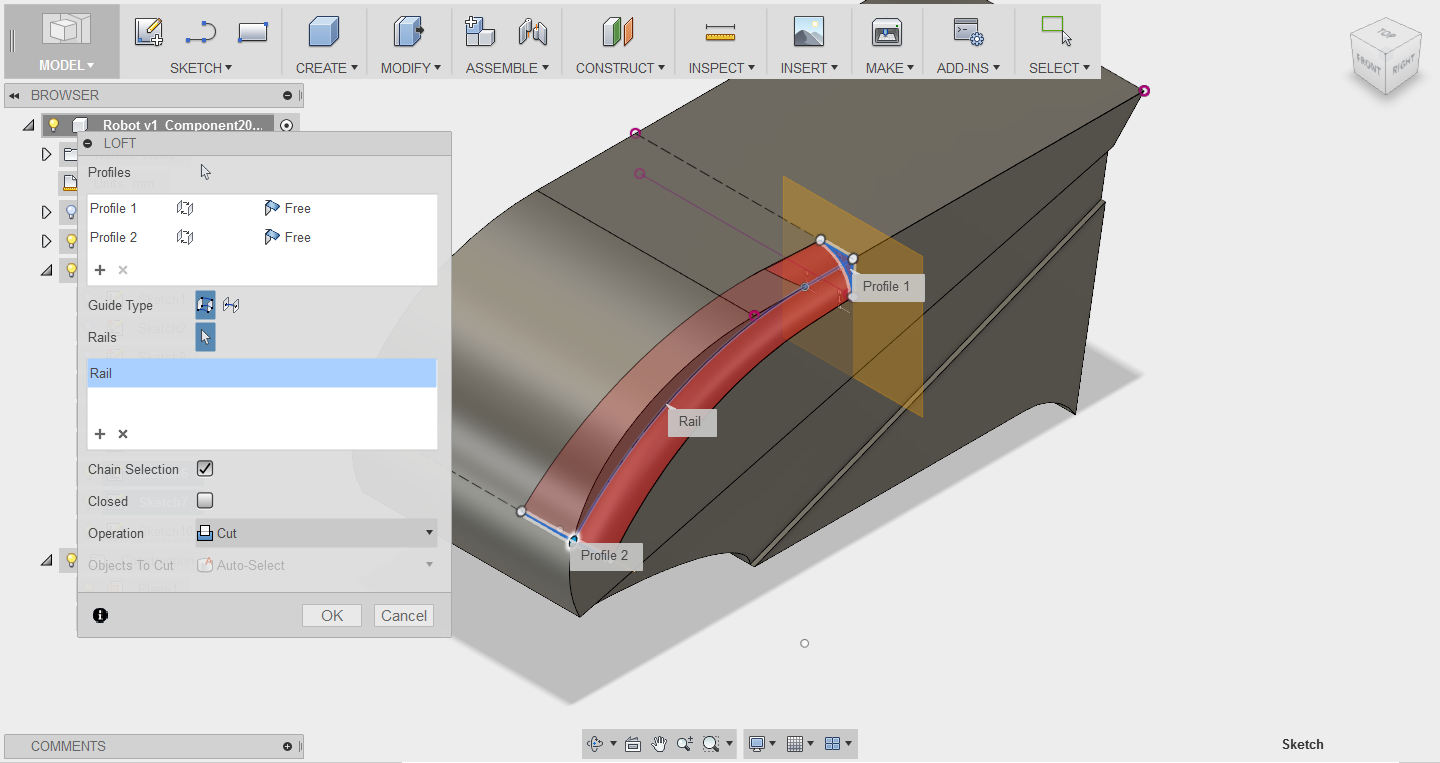Open the Operation dropdown set to Cut
The width and height of the screenshot is (1440, 763).
[x=316, y=533]
